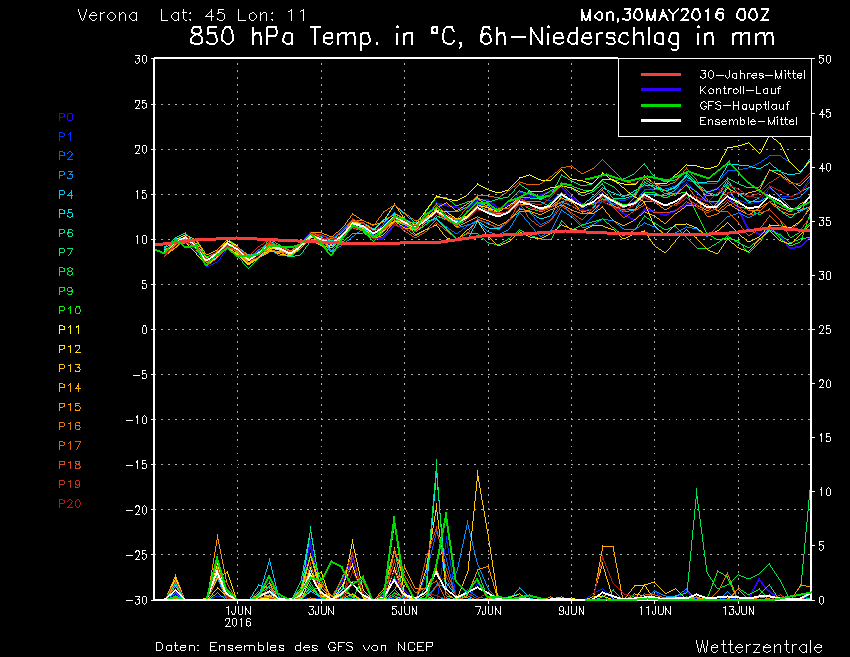Click the 1JUN 2016 date axis label

coord(238,616)
